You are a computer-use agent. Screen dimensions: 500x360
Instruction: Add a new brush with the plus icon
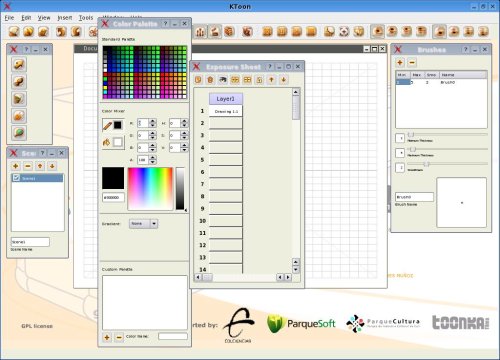pyautogui.click(x=400, y=62)
